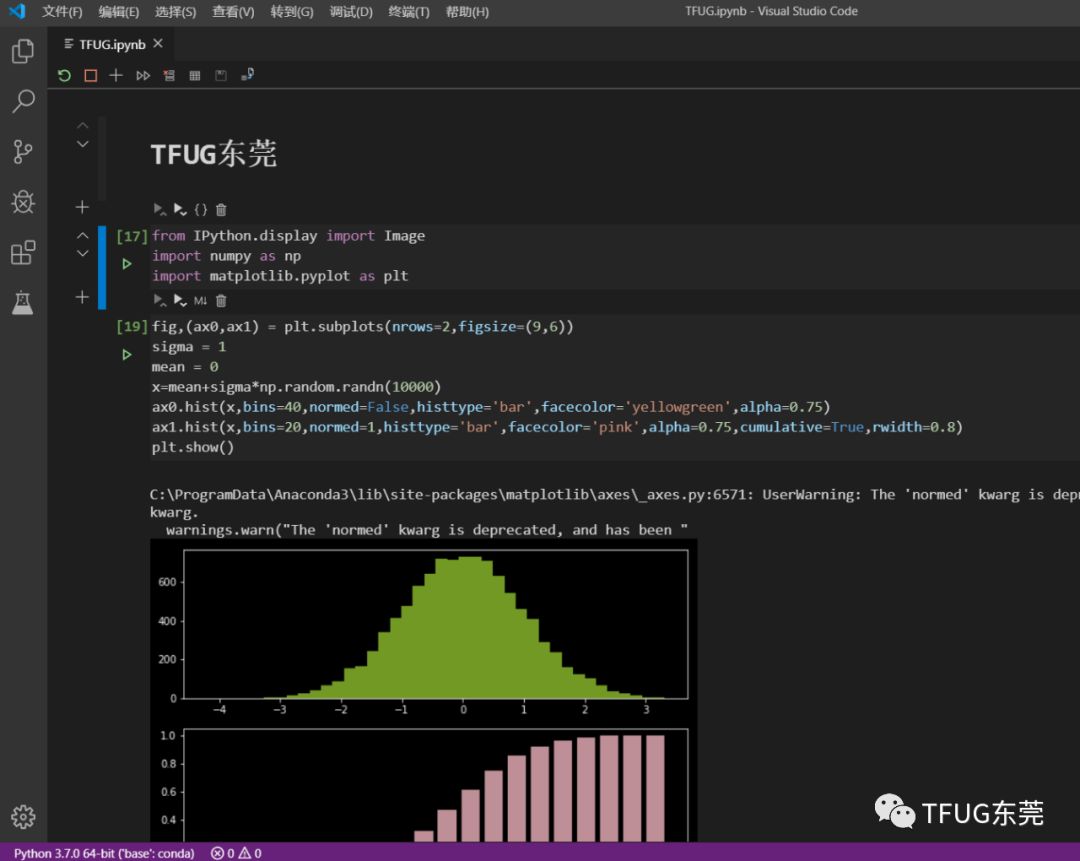Click the 'sigma = 1' code line
The image size is (1080, 861).
click(x=189, y=346)
